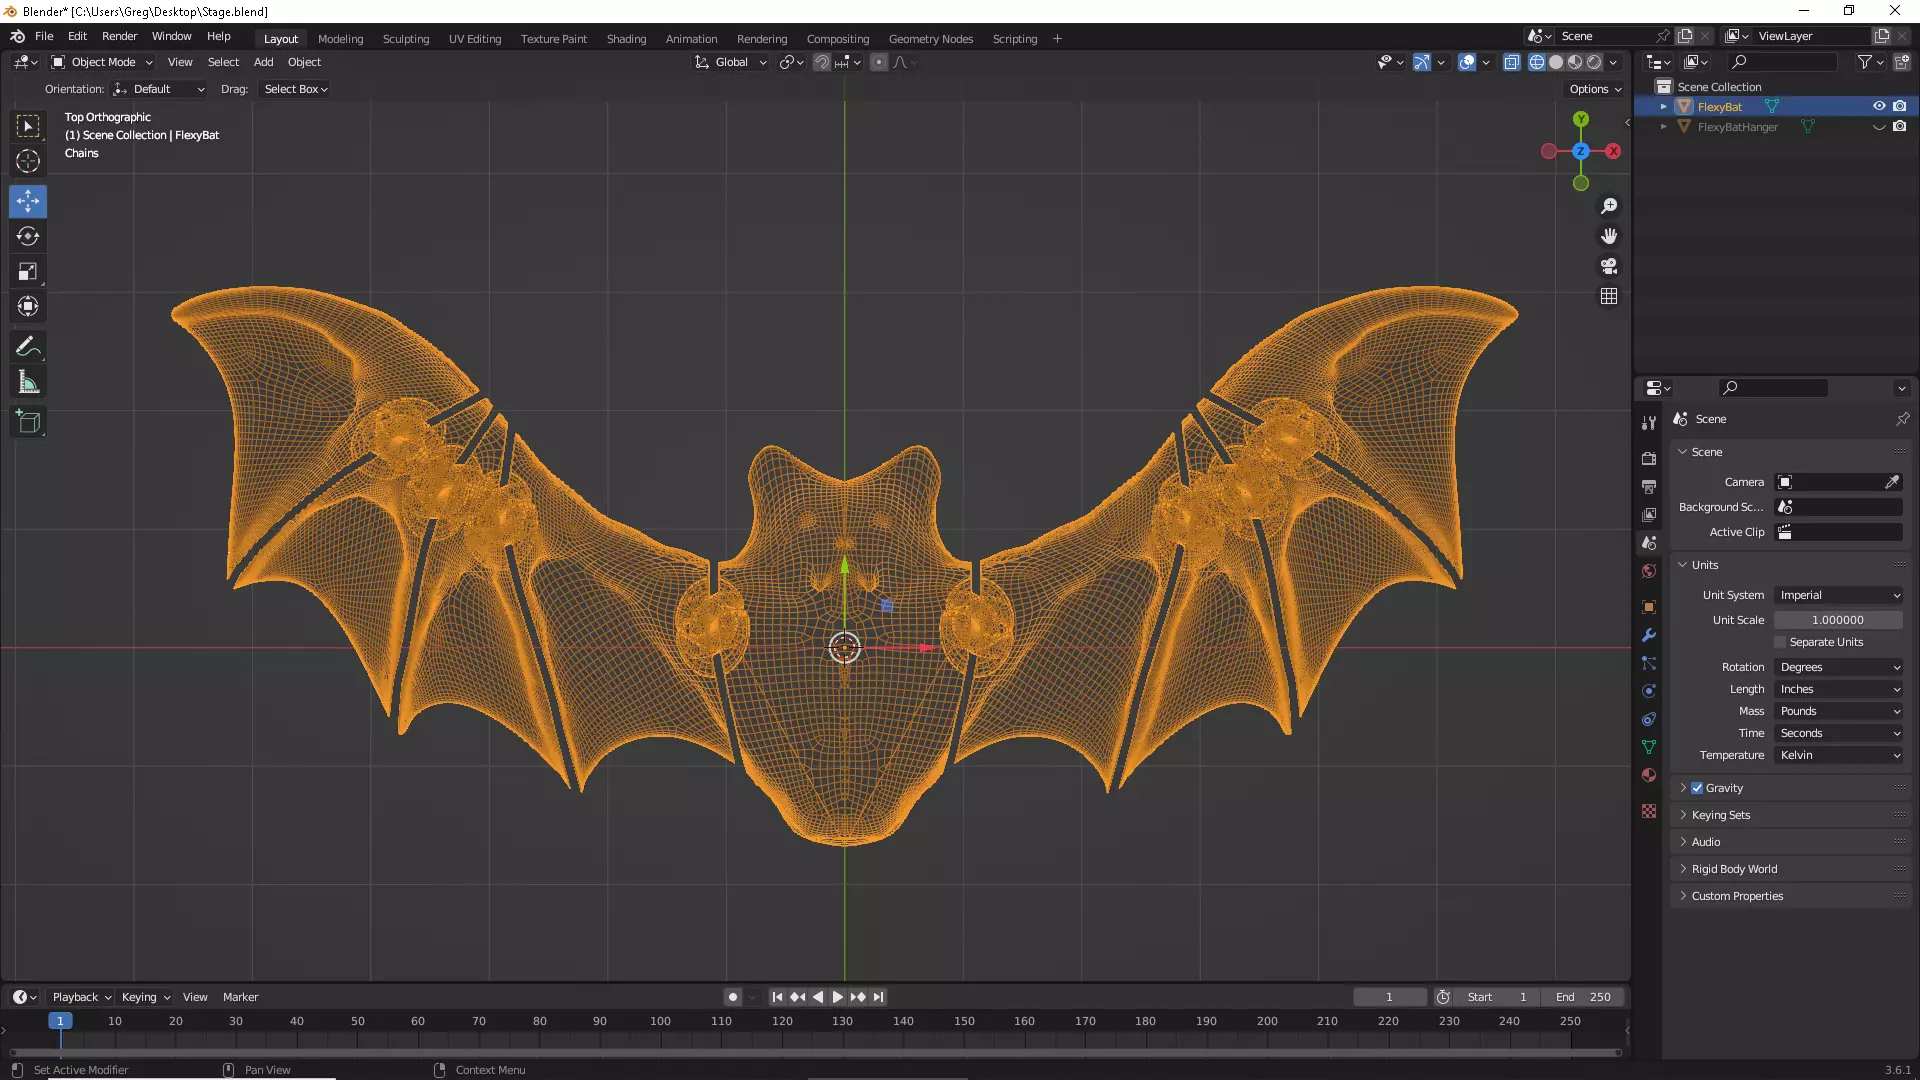Screen dimensions: 1920x1080
Task: Switch to the Geometry Nodes workspace tab
Action: [931, 39]
